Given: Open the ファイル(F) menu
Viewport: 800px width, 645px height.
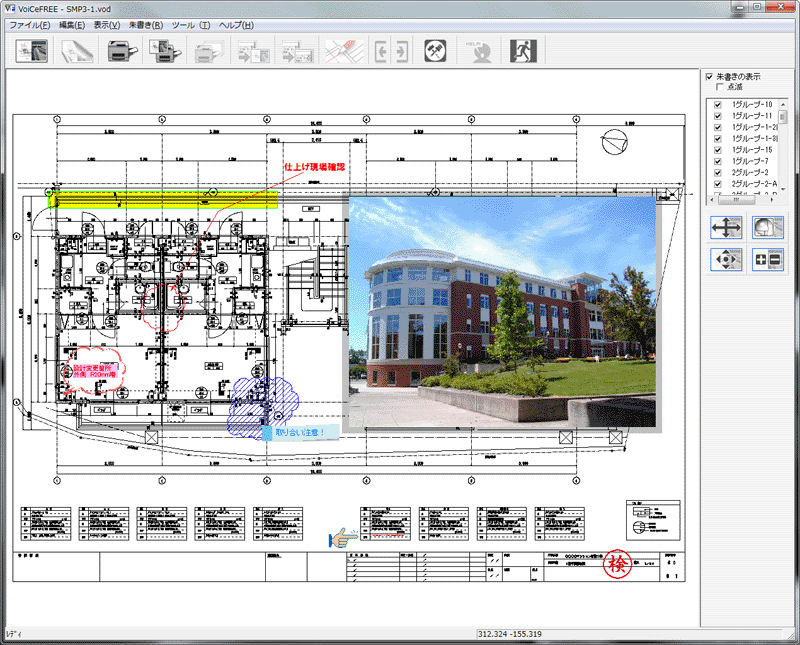Looking at the screenshot, I should coord(29,24).
